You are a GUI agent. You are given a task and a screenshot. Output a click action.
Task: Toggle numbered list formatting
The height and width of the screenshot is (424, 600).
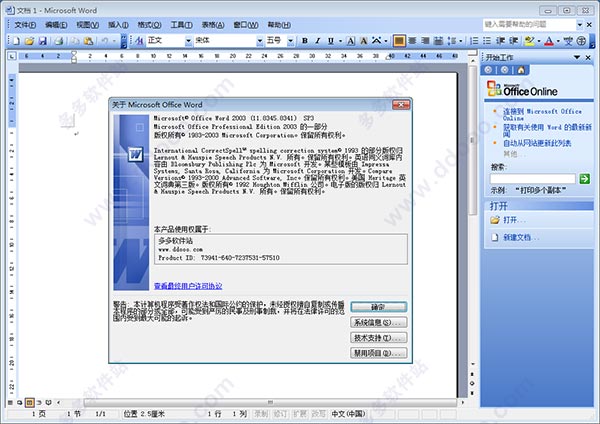coord(474,41)
